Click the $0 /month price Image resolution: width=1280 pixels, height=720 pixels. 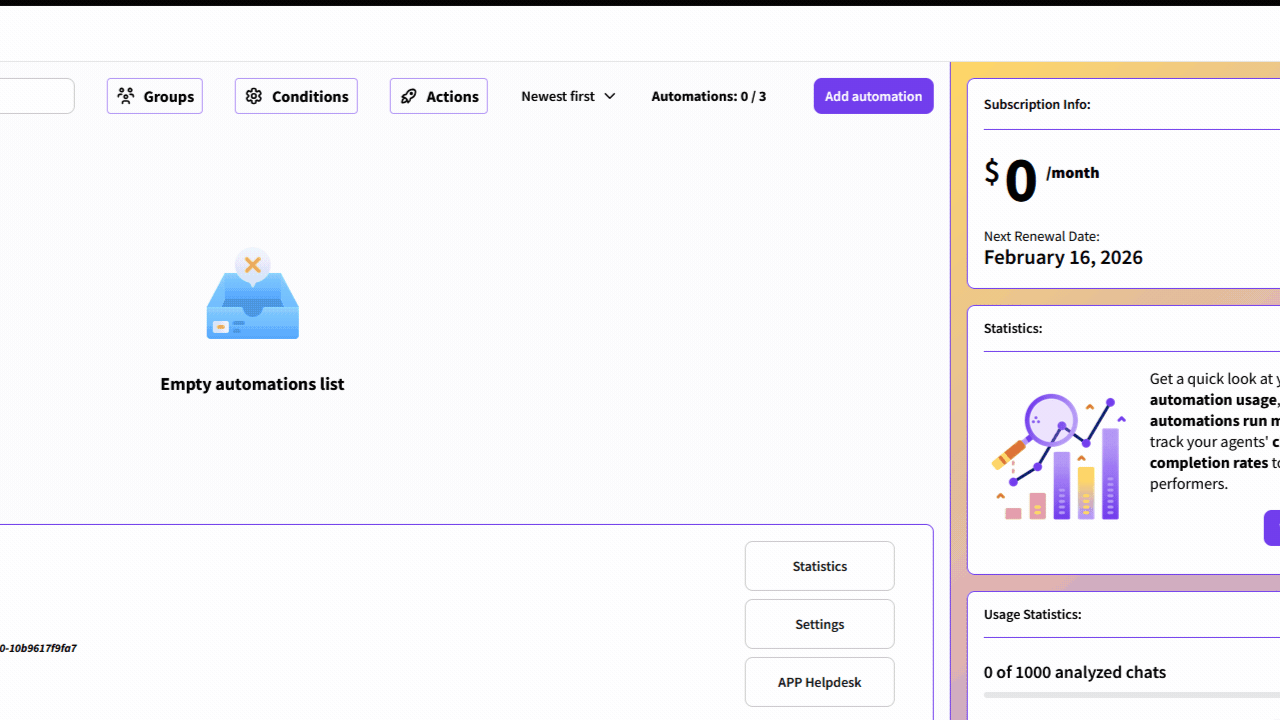pos(1040,178)
